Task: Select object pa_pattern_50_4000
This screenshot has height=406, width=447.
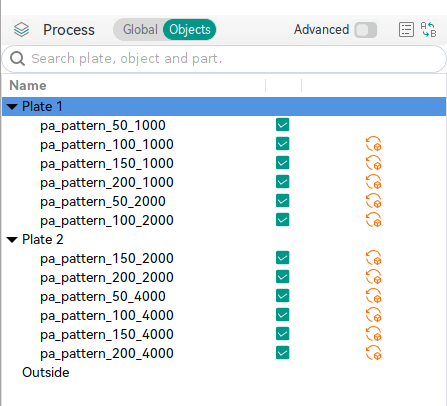Action: pyautogui.click(x=103, y=297)
